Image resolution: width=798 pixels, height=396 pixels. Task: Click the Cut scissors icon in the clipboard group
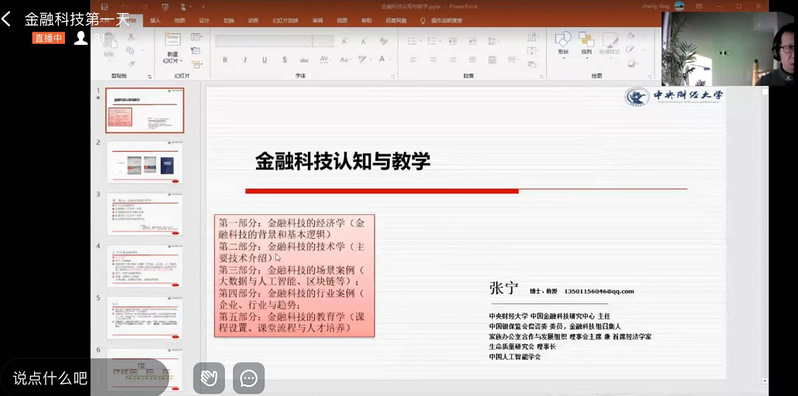tap(131, 37)
